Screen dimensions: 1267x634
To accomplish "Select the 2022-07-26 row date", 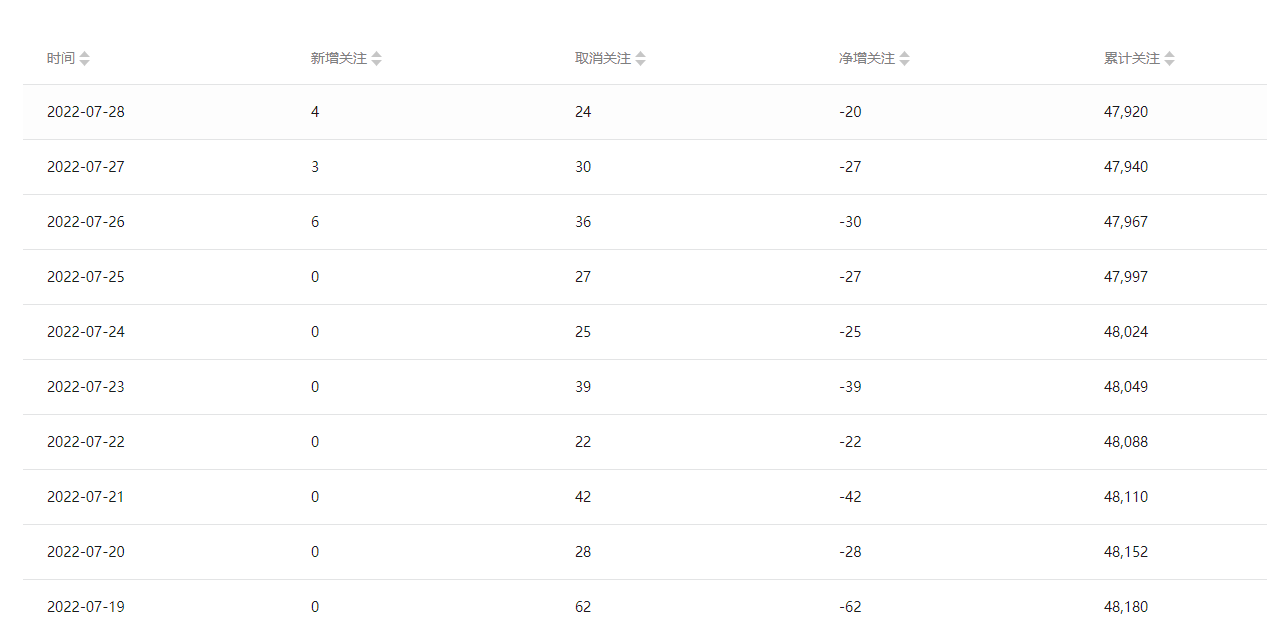I will (86, 222).
